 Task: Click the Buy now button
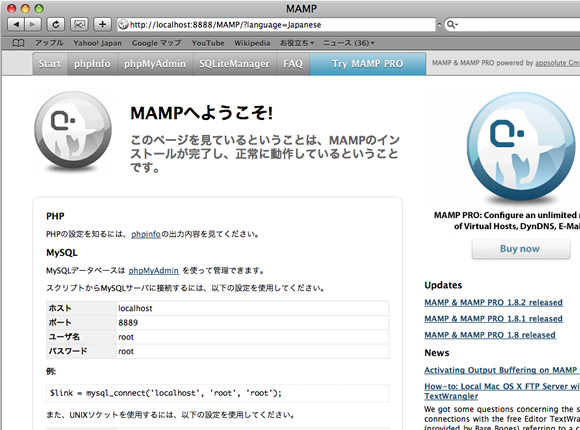520,249
